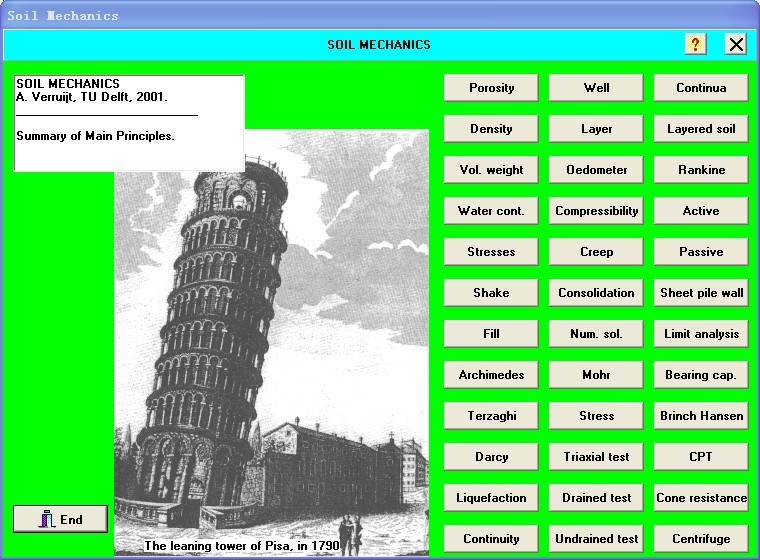The height and width of the screenshot is (560, 760).
Task: Select the Triaxial test topic
Action: (x=596, y=457)
